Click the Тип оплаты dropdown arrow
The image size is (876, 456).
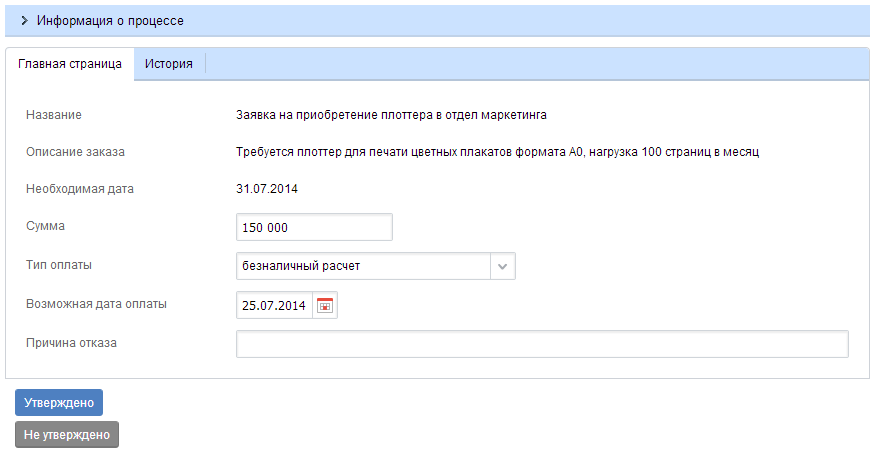click(503, 267)
